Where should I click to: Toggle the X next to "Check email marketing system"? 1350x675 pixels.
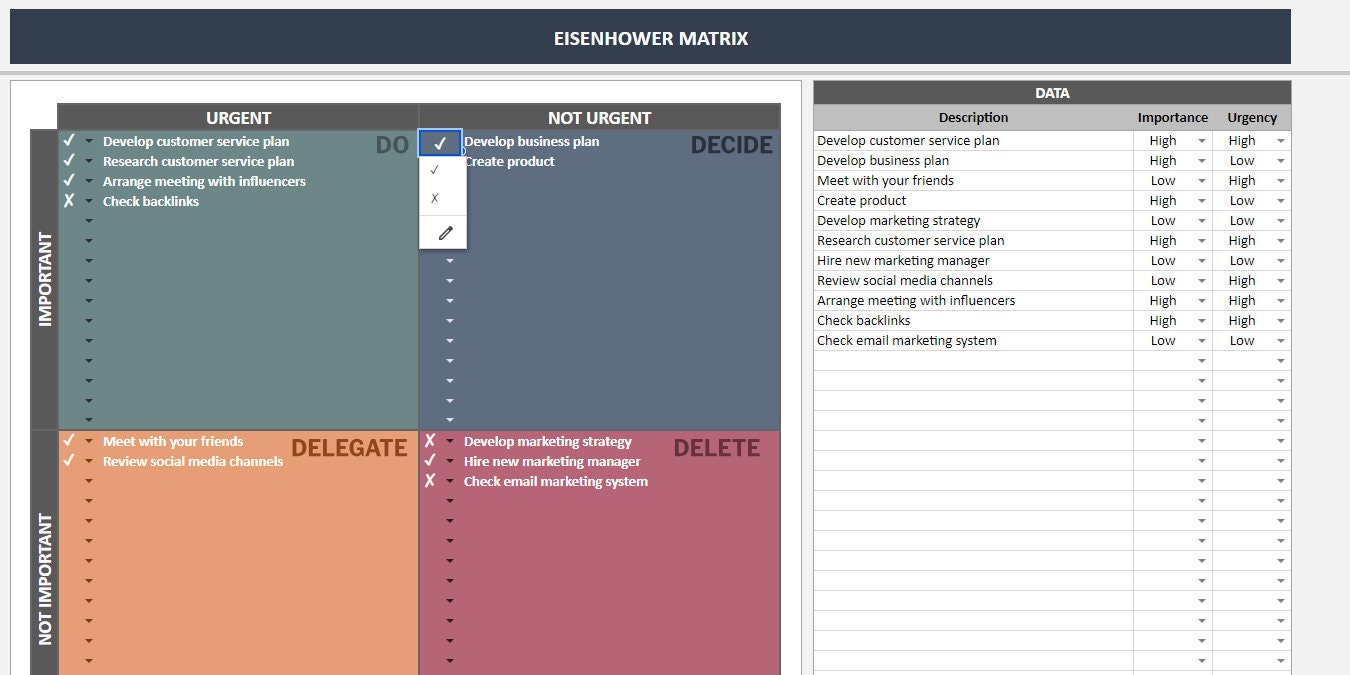point(430,481)
